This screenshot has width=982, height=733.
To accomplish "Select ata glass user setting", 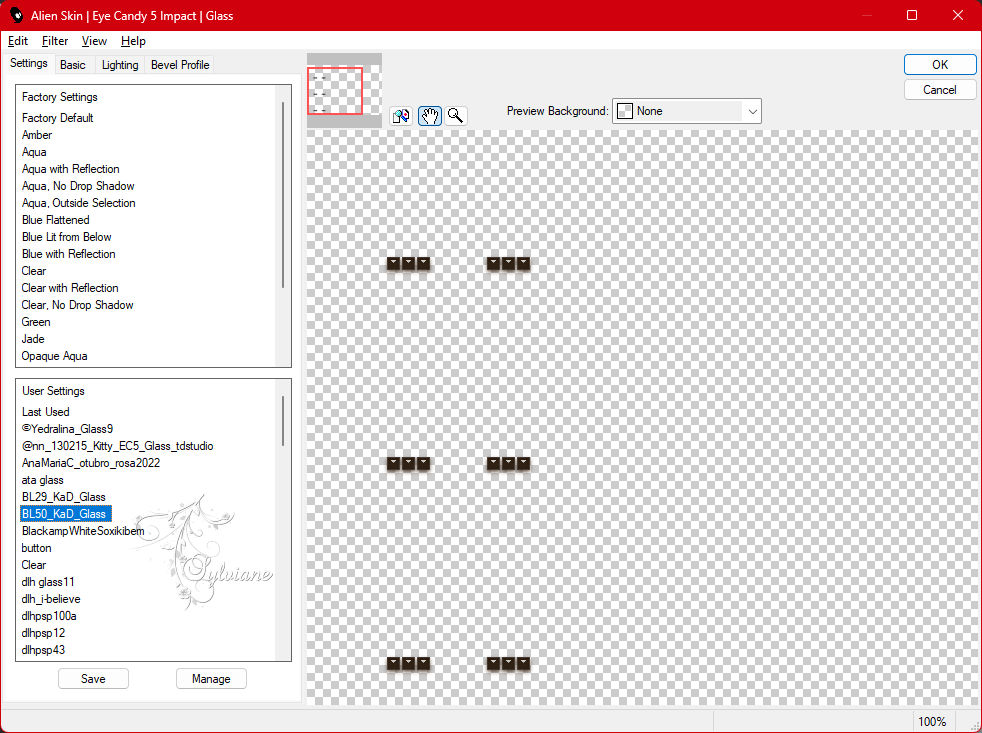I will pos(43,480).
